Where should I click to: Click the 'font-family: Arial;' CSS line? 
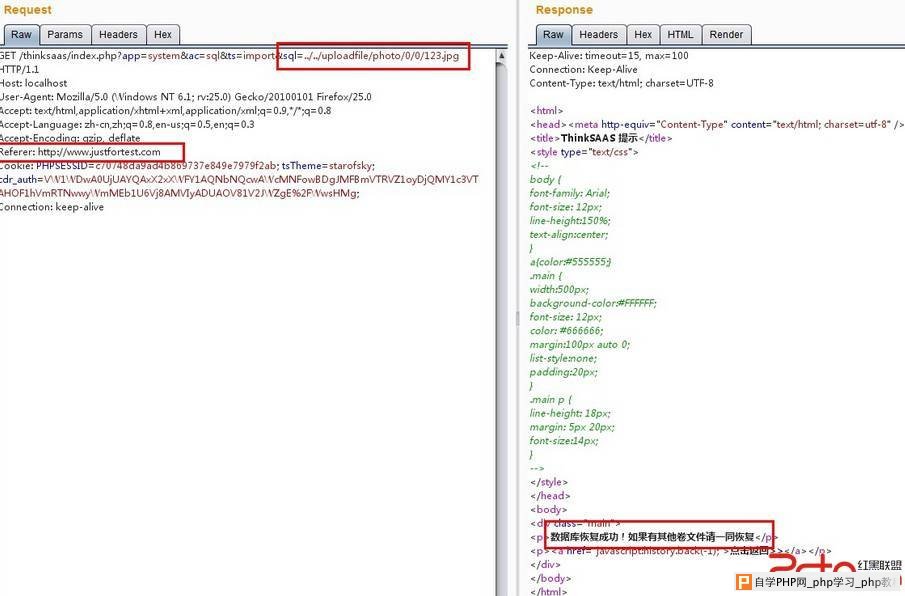(x=570, y=193)
